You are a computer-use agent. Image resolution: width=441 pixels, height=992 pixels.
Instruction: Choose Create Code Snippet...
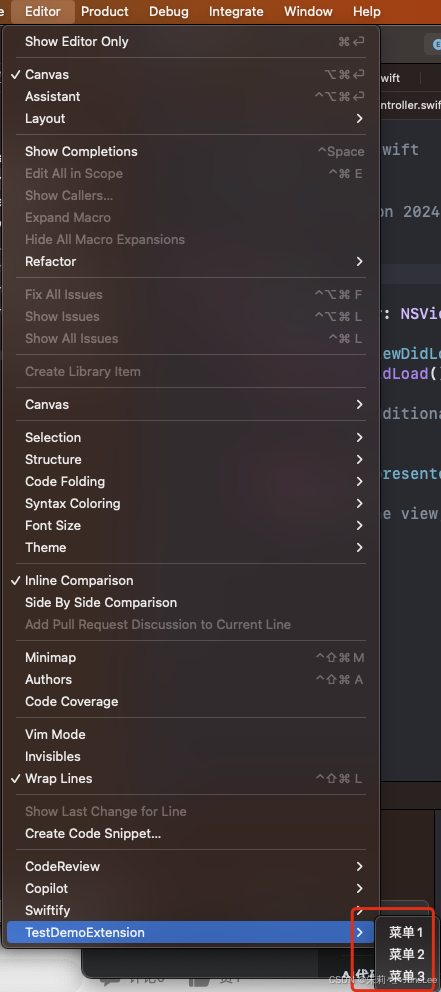pyautogui.click(x=191, y=834)
